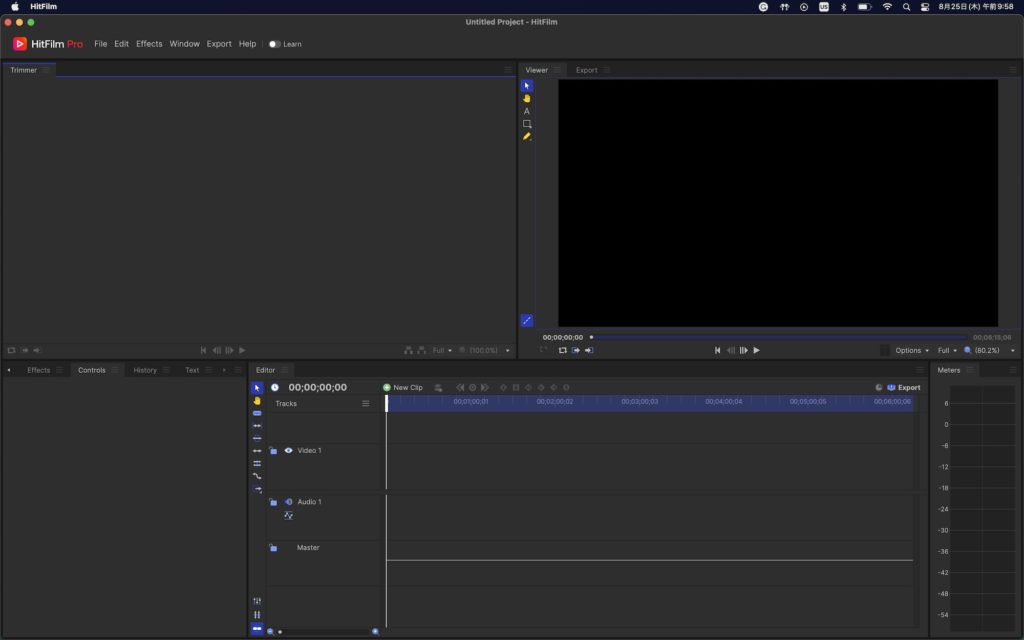Click the New Clip button
The height and width of the screenshot is (640, 1024).
(x=402, y=387)
